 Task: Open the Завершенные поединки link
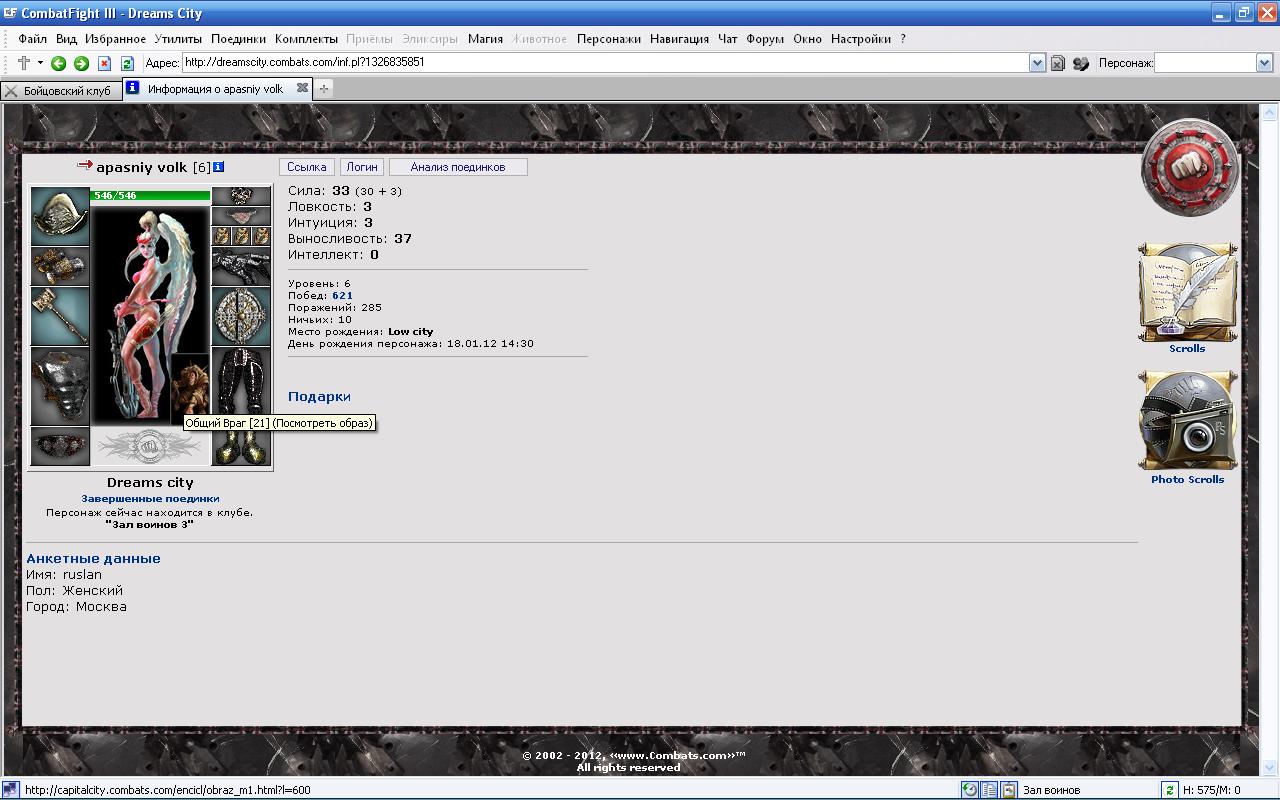150,498
